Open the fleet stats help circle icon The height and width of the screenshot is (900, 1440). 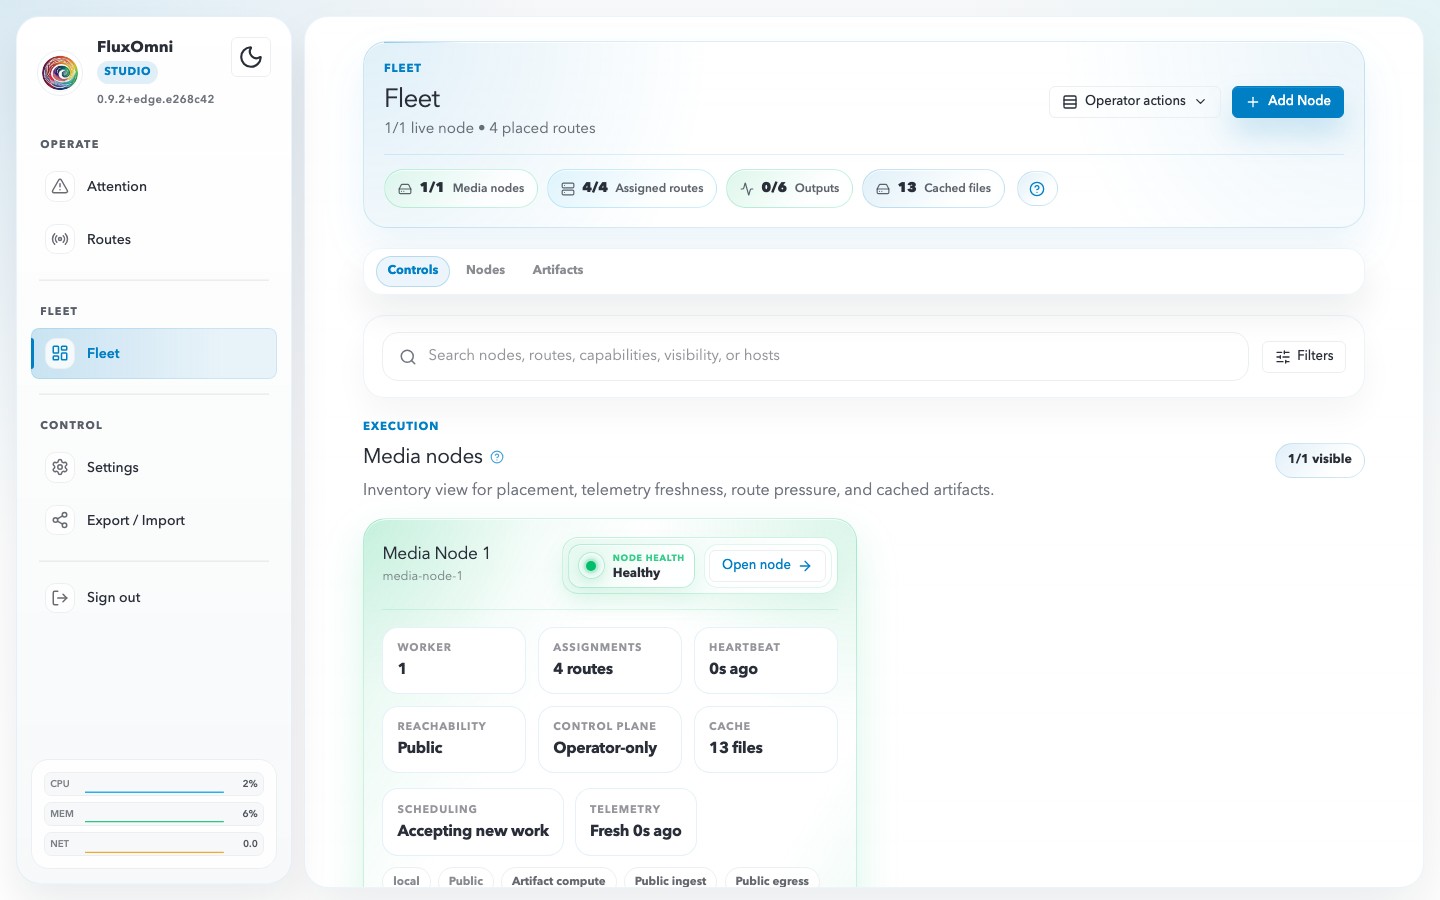click(1037, 188)
